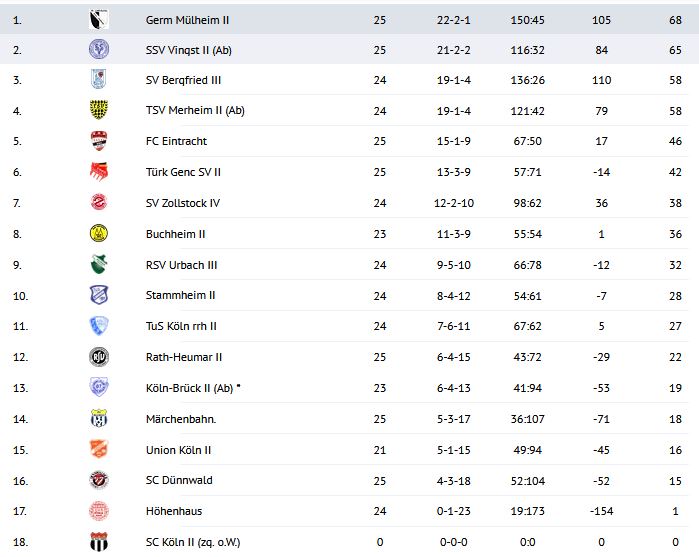Click the SC Köln II striped crest
Viewport: 699px width, 557px height.
99,542
